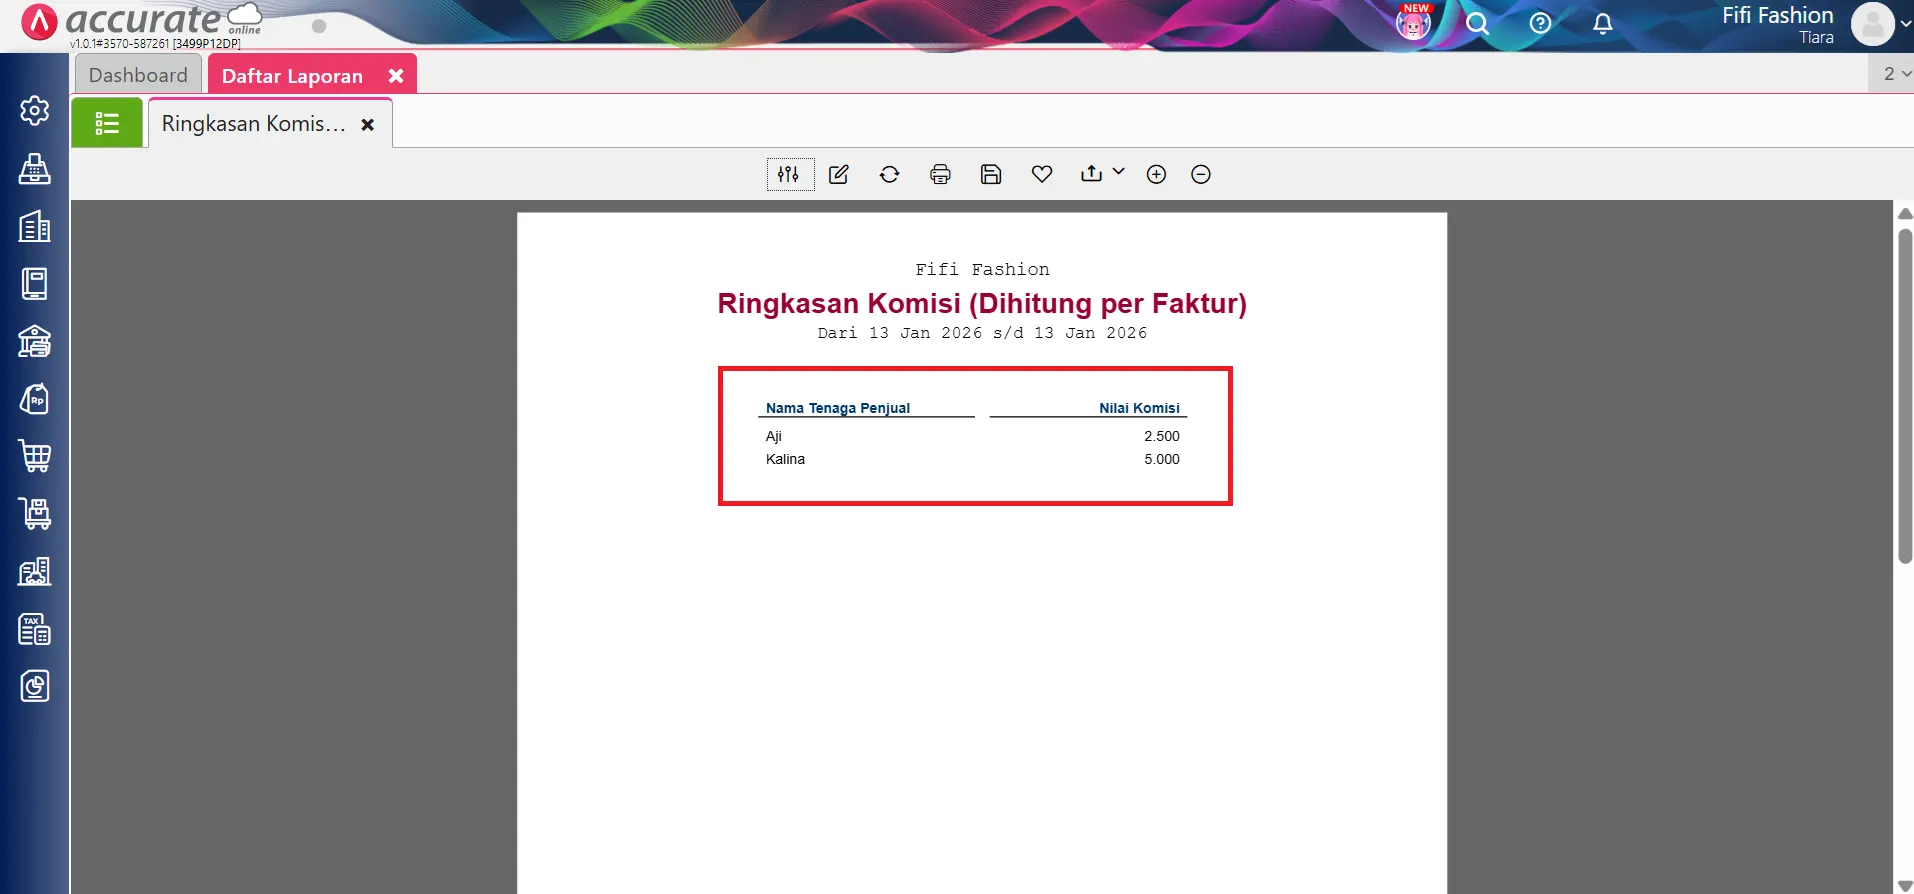The image size is (1914, 894).
Task: Open the company building module in the sidebar
Action: point(35,226)
